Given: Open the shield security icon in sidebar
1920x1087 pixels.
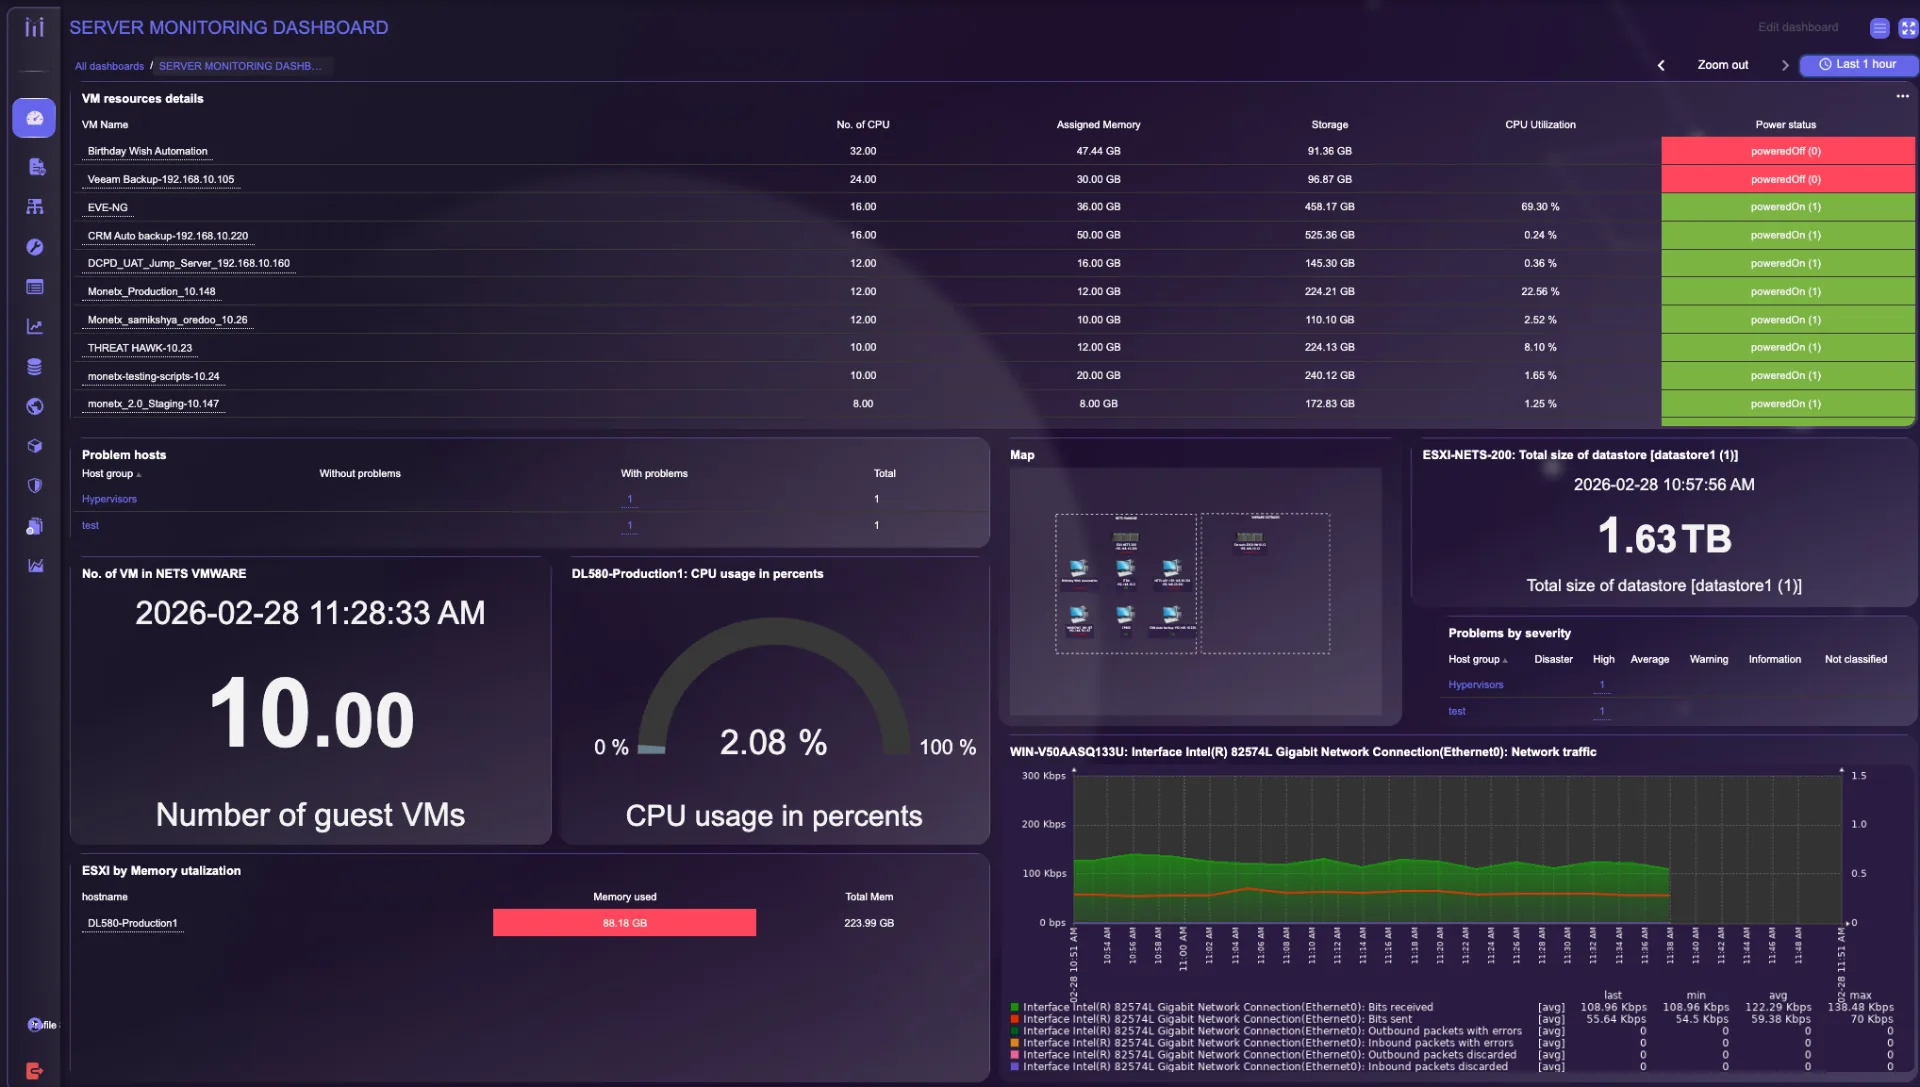Looking at the screenshot, I should pyautogui.click(x=35, y=486).
